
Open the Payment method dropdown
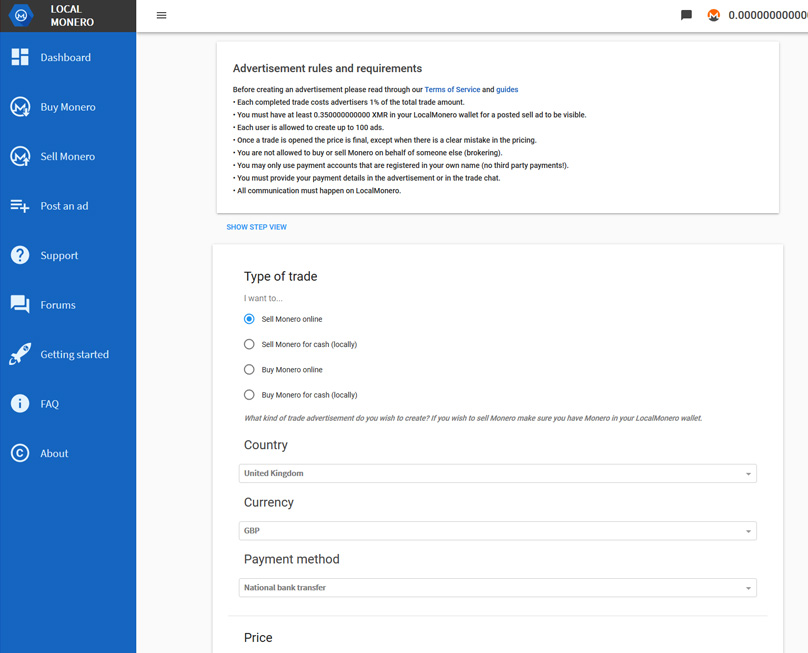pyautogui.click(x=497, y=588)
